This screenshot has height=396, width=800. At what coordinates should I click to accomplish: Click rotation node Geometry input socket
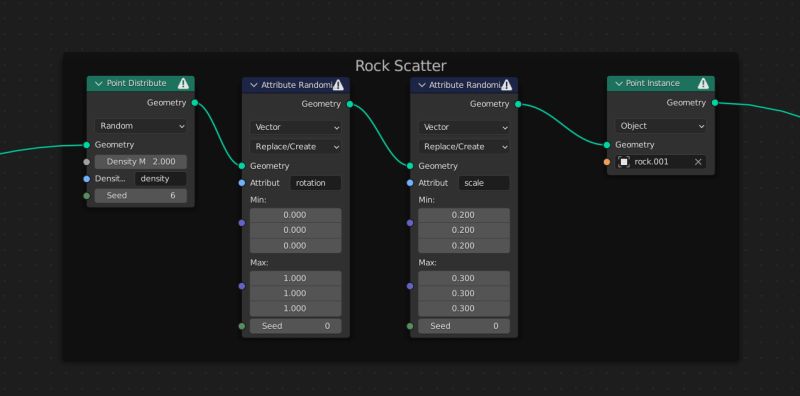click(242, 166)
